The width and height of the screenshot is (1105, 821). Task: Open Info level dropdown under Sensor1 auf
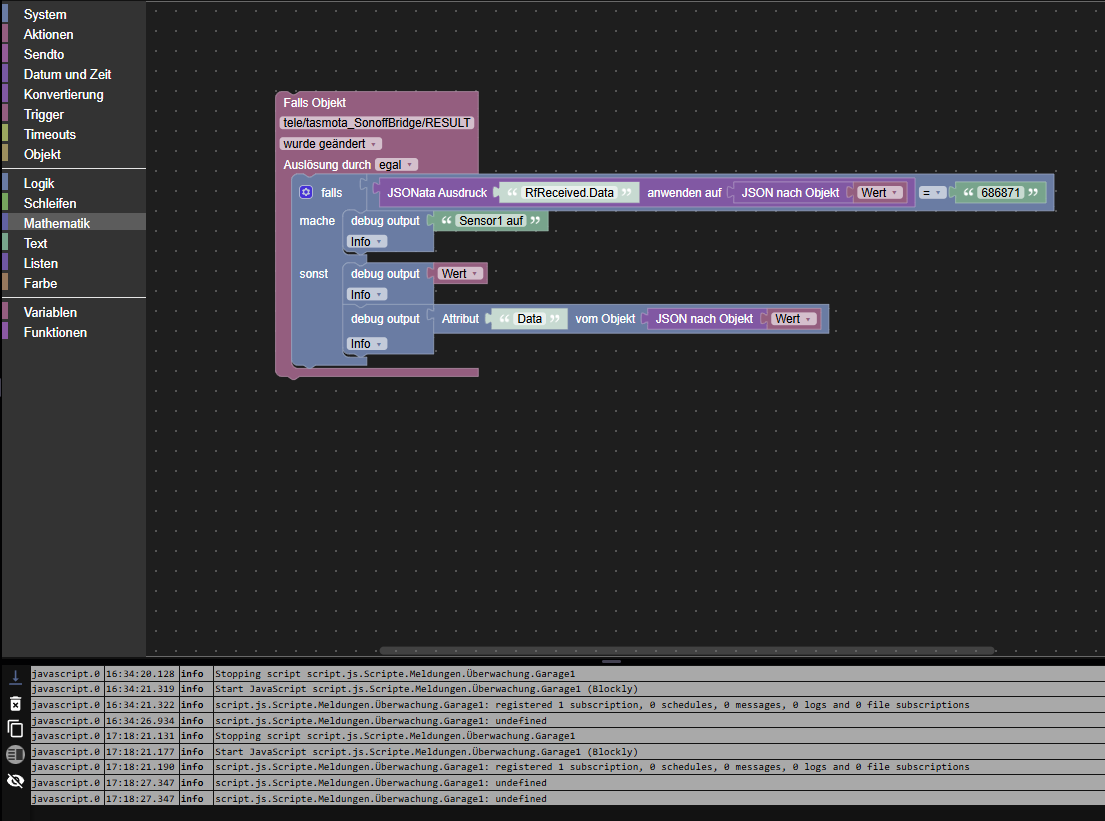pyautogui.click(x=366, y=242)
